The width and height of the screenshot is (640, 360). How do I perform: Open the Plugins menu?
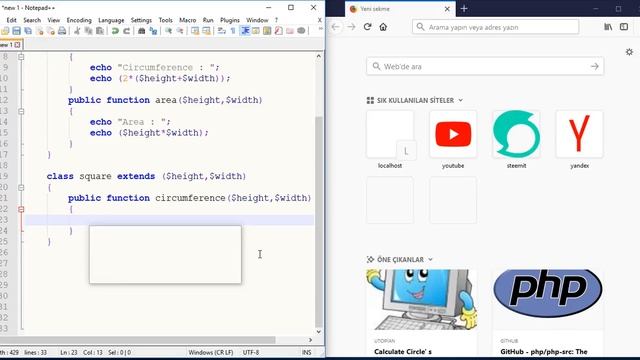(230, 20)
